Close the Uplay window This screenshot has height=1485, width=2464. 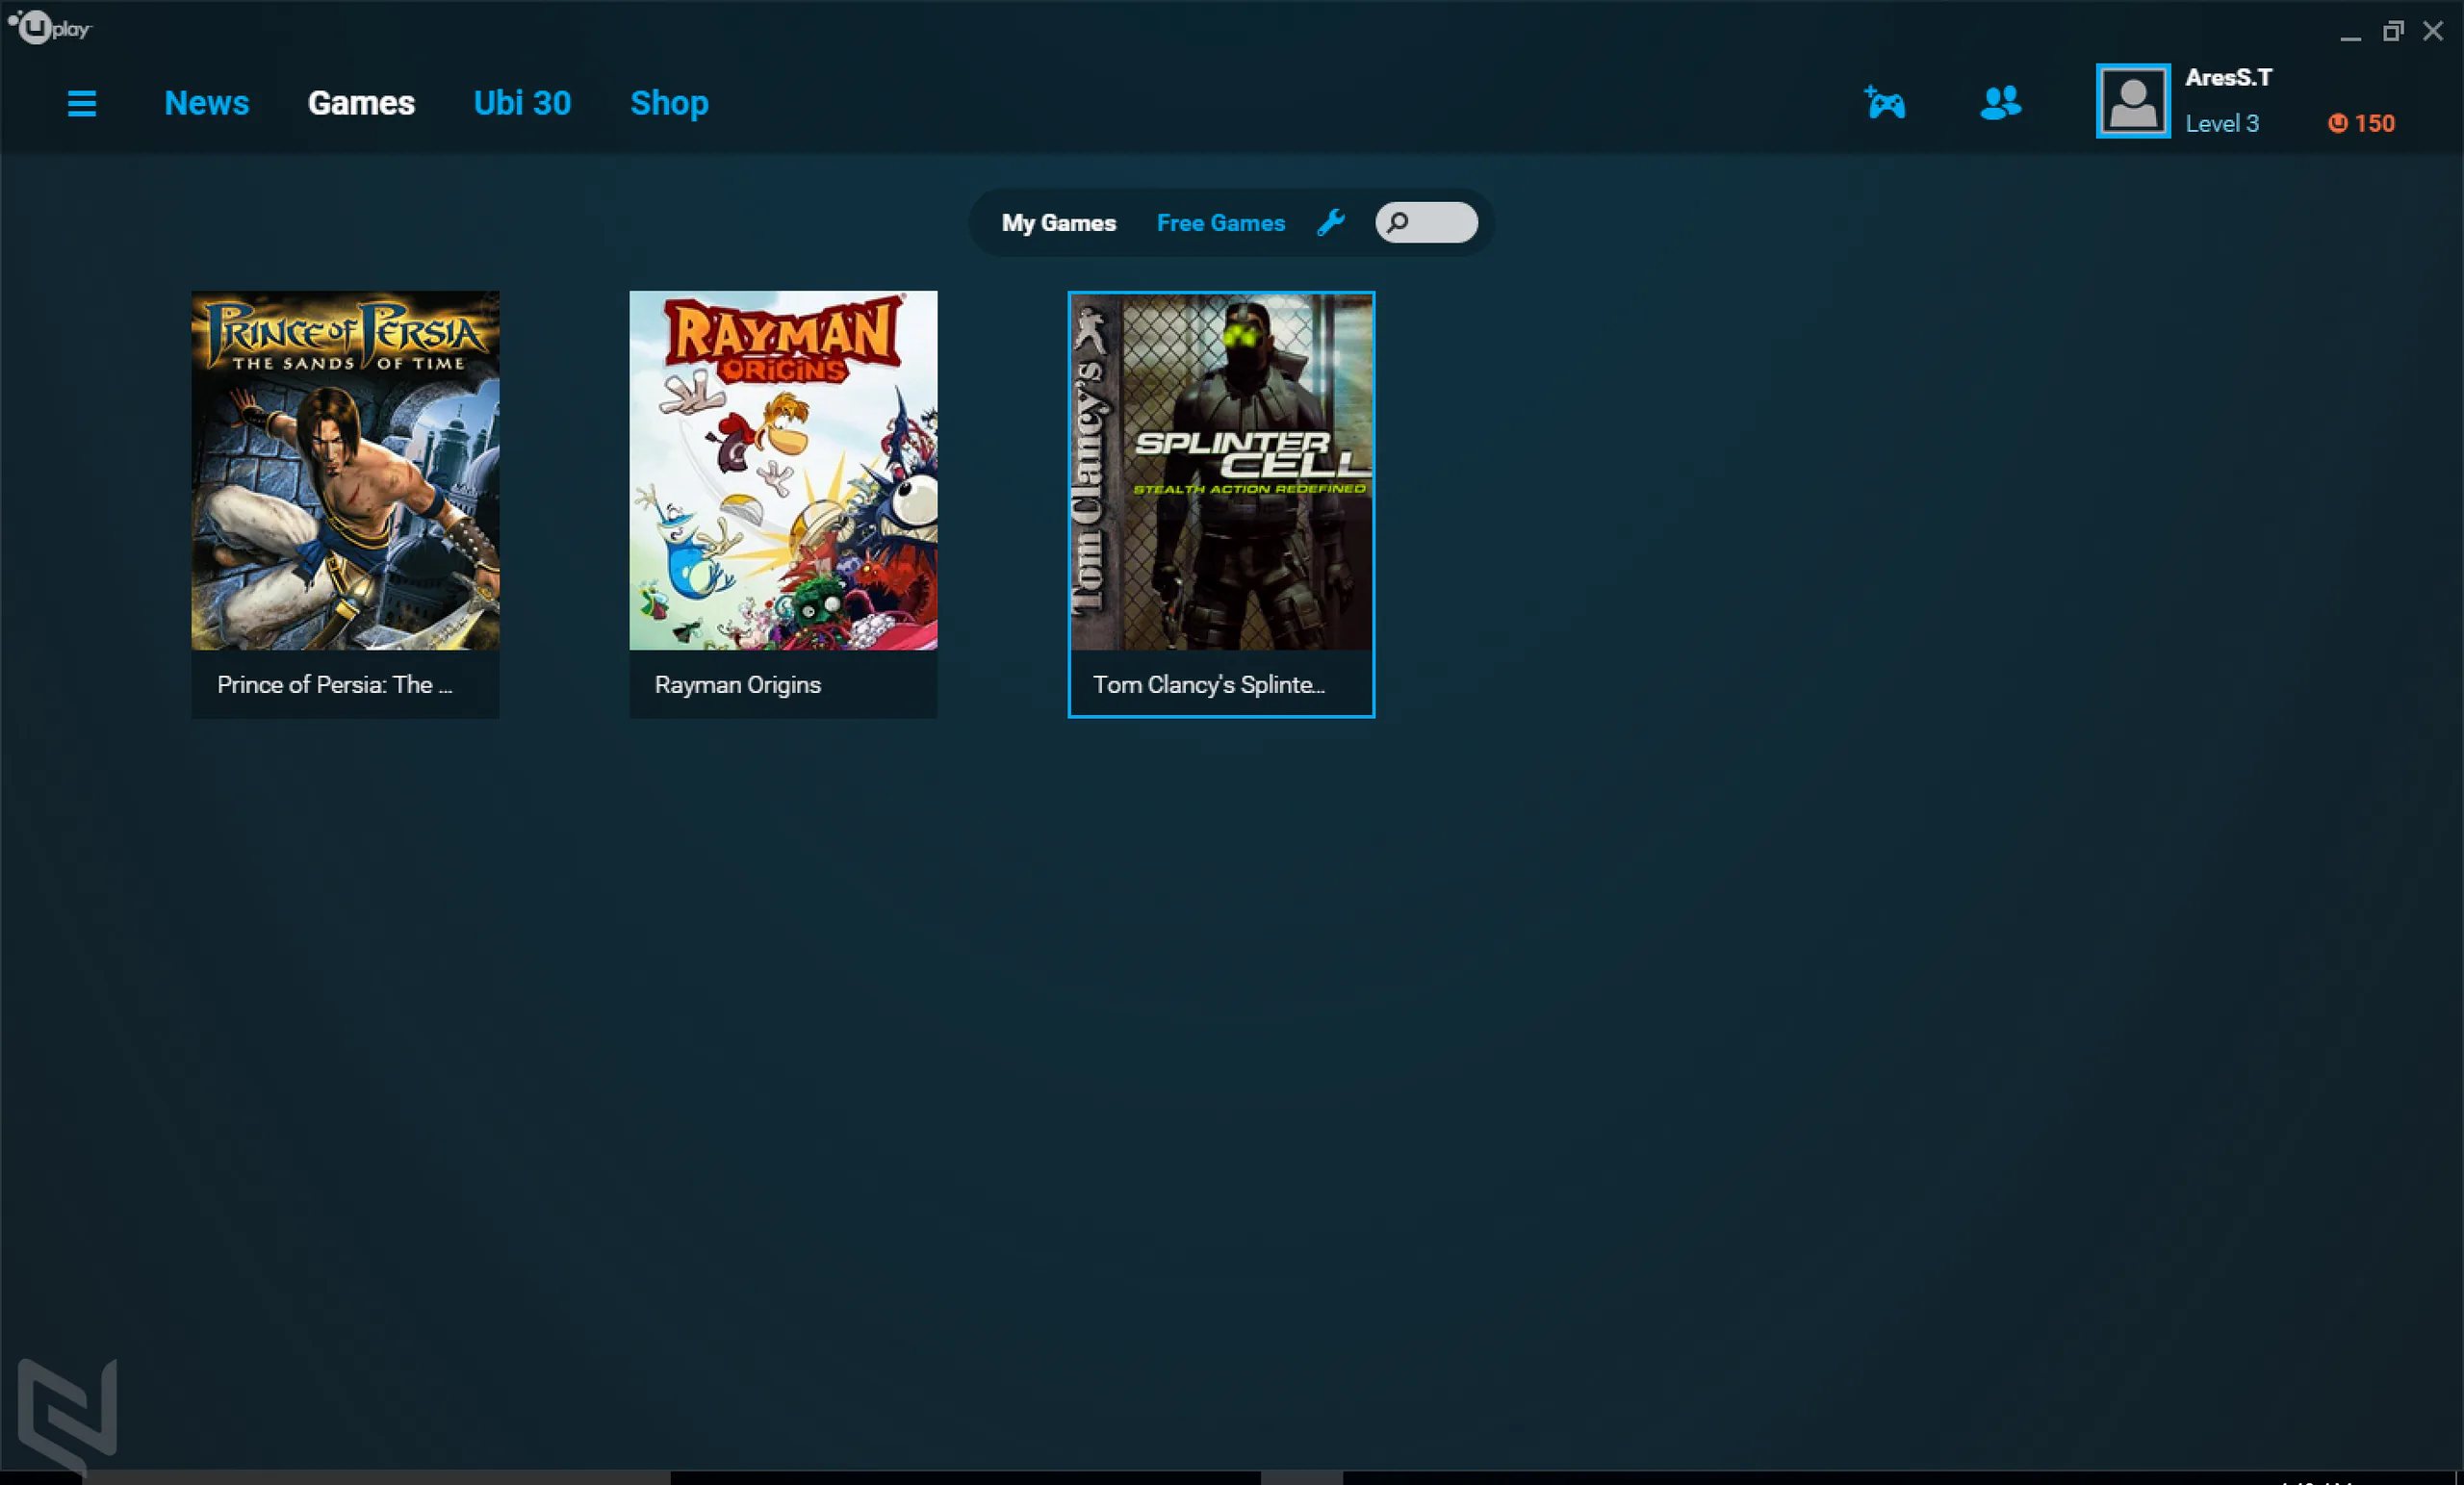[2433, 32]
